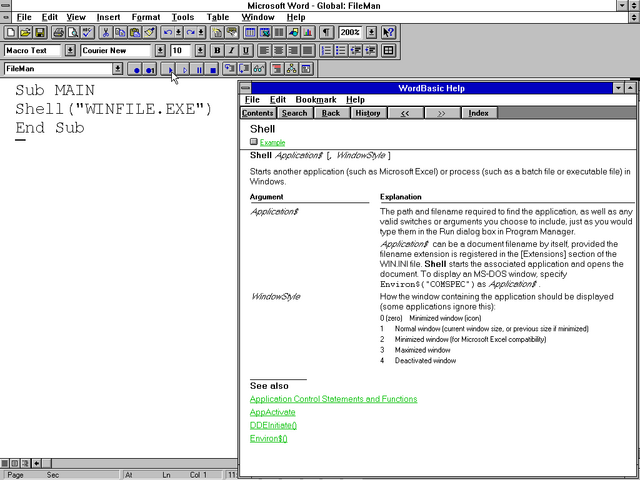The image size is (640, 480).
Task: Open the Window menu in Word
Action: (x=258, y=17)
